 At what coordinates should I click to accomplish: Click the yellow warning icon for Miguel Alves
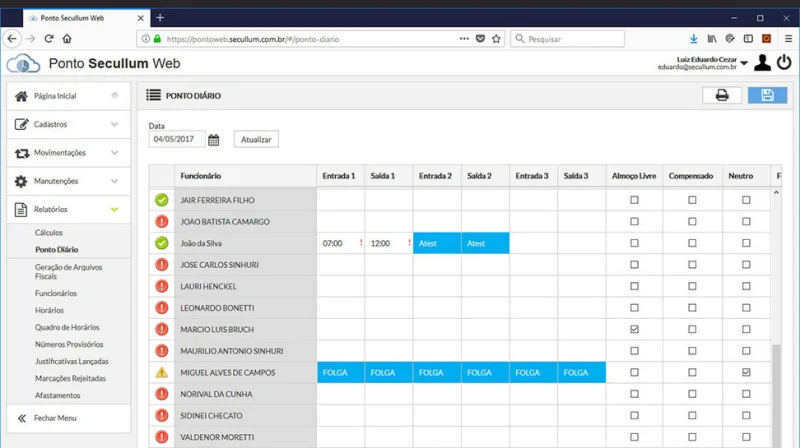pos(161,373)
